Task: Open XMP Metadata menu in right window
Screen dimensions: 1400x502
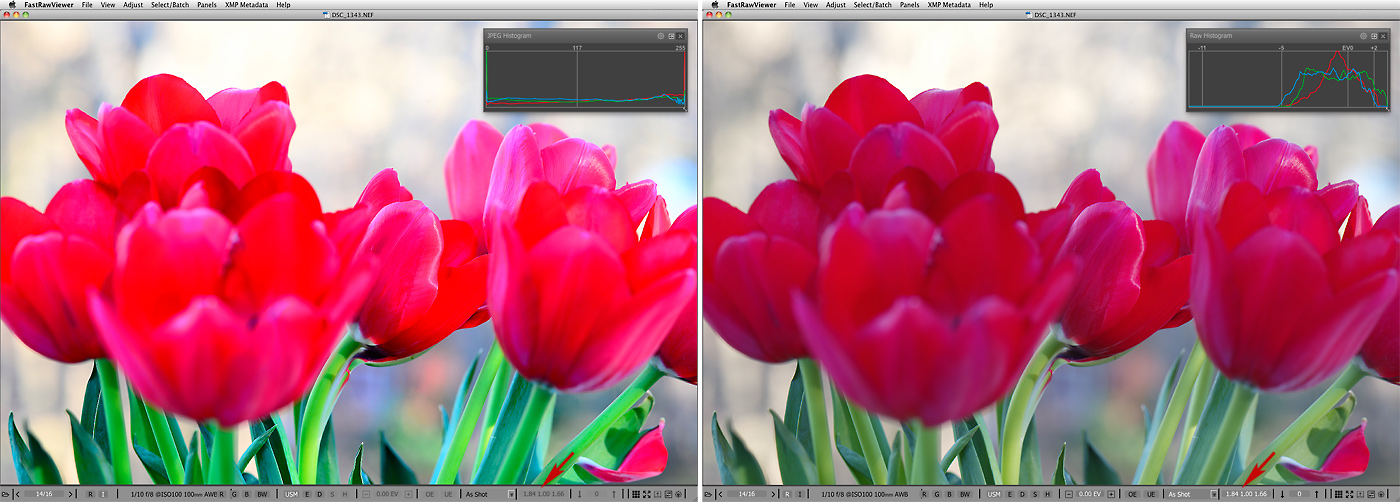Action: [948, 5]
